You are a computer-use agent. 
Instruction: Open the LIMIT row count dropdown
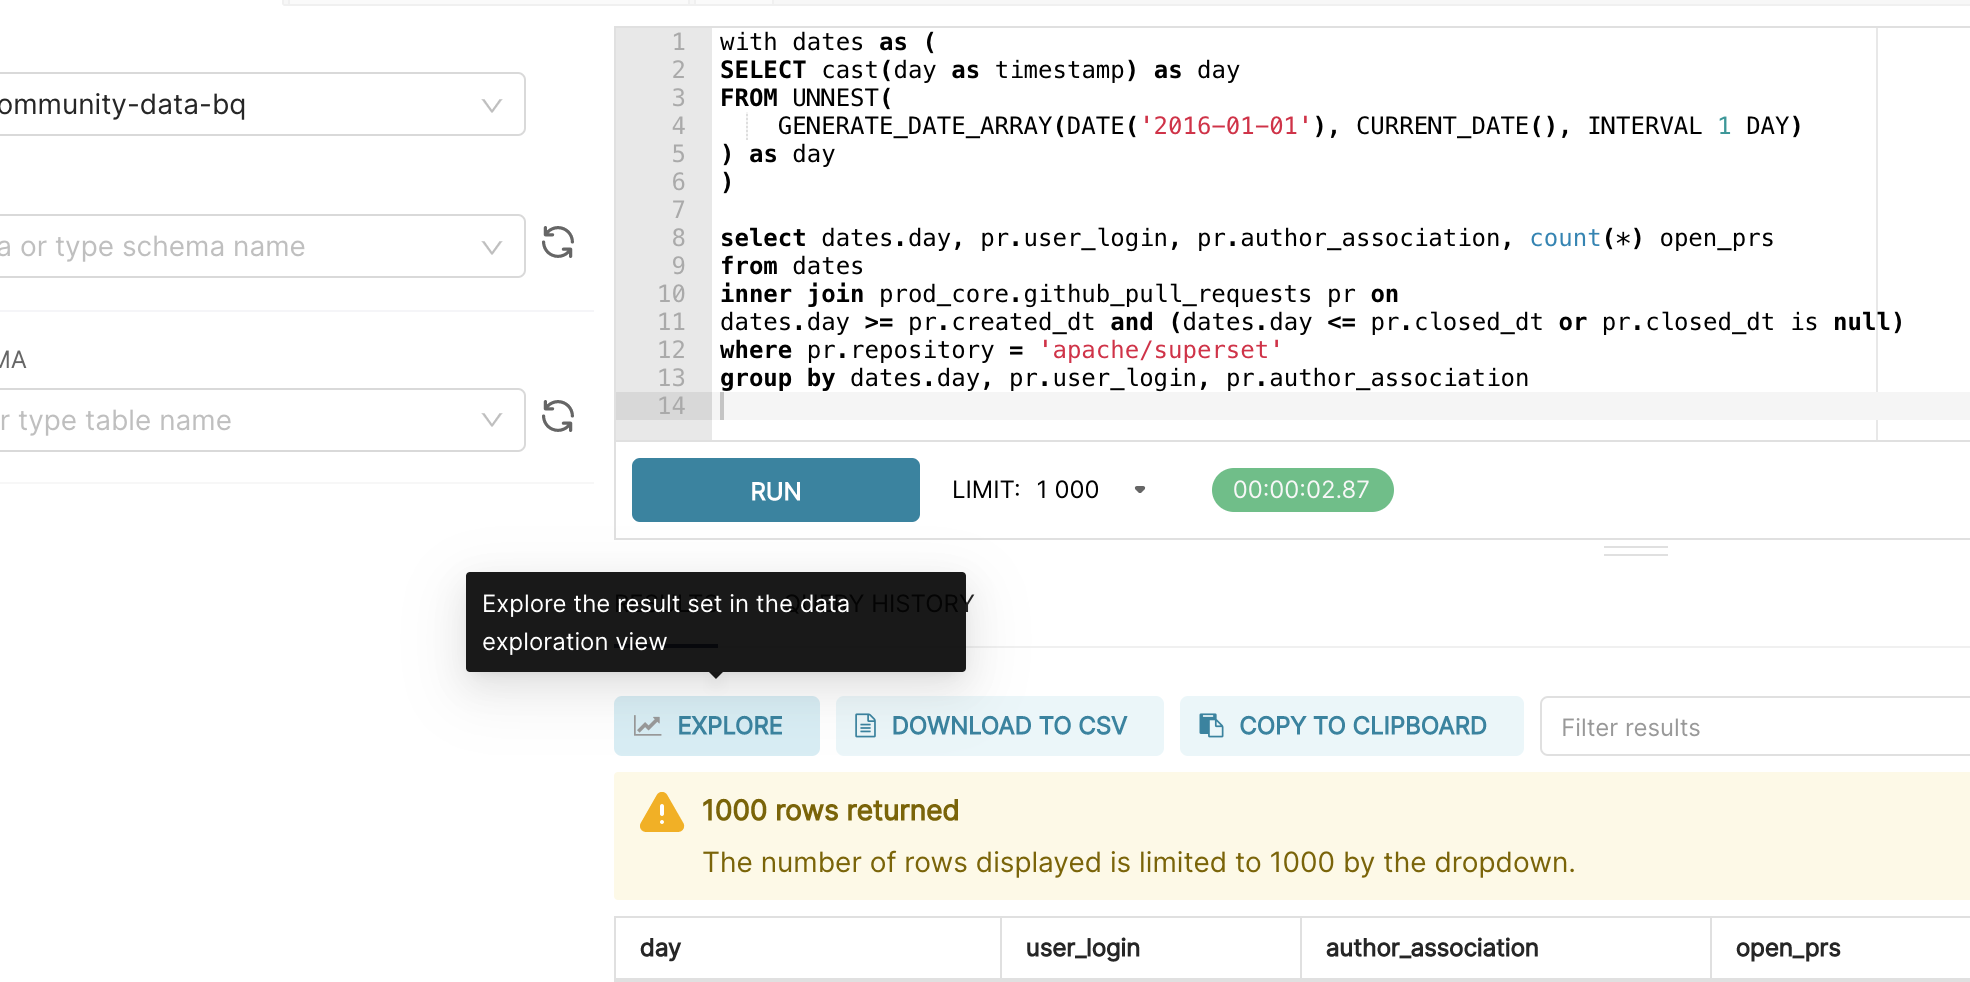pyautogui.click(x=1140, y=490)
